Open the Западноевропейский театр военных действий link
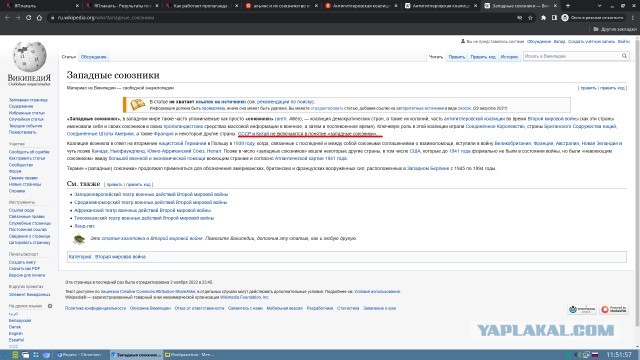 151,195
